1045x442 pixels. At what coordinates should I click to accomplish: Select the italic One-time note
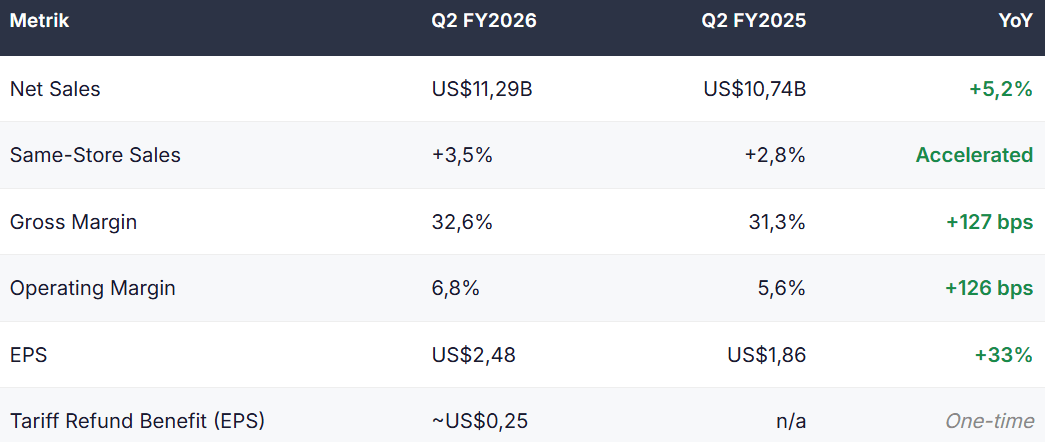click(990, 421)
